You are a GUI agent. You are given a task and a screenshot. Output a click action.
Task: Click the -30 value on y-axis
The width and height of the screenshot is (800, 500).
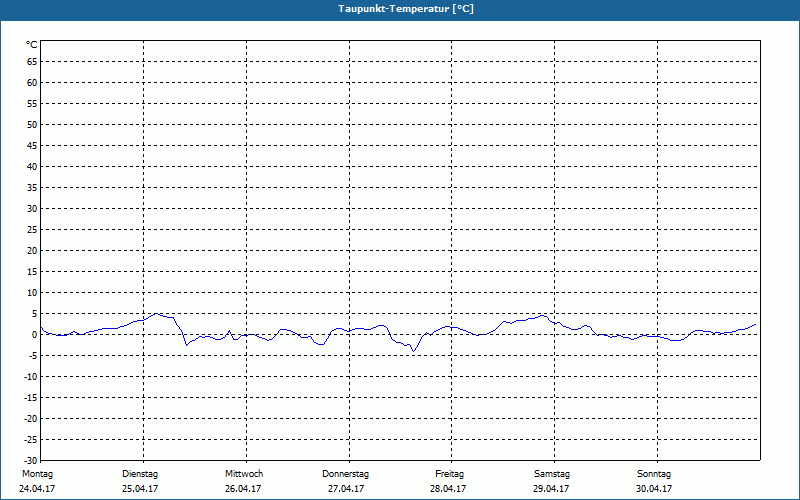click(31, 461)
